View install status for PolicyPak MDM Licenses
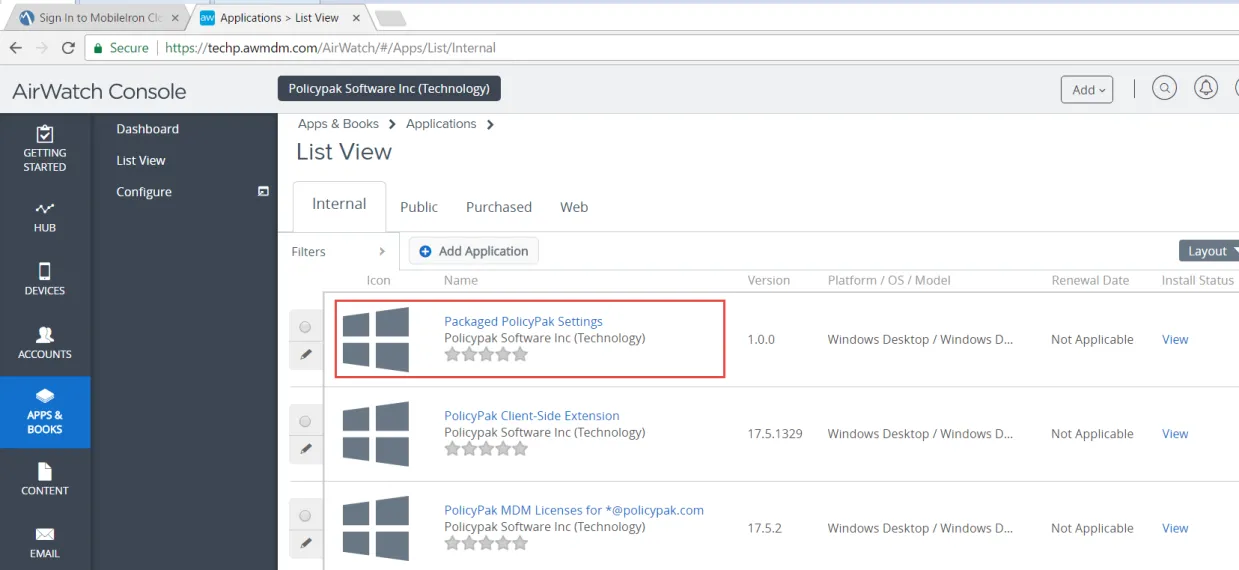This screenshot has width=1239, height=570. point(1175,528)
